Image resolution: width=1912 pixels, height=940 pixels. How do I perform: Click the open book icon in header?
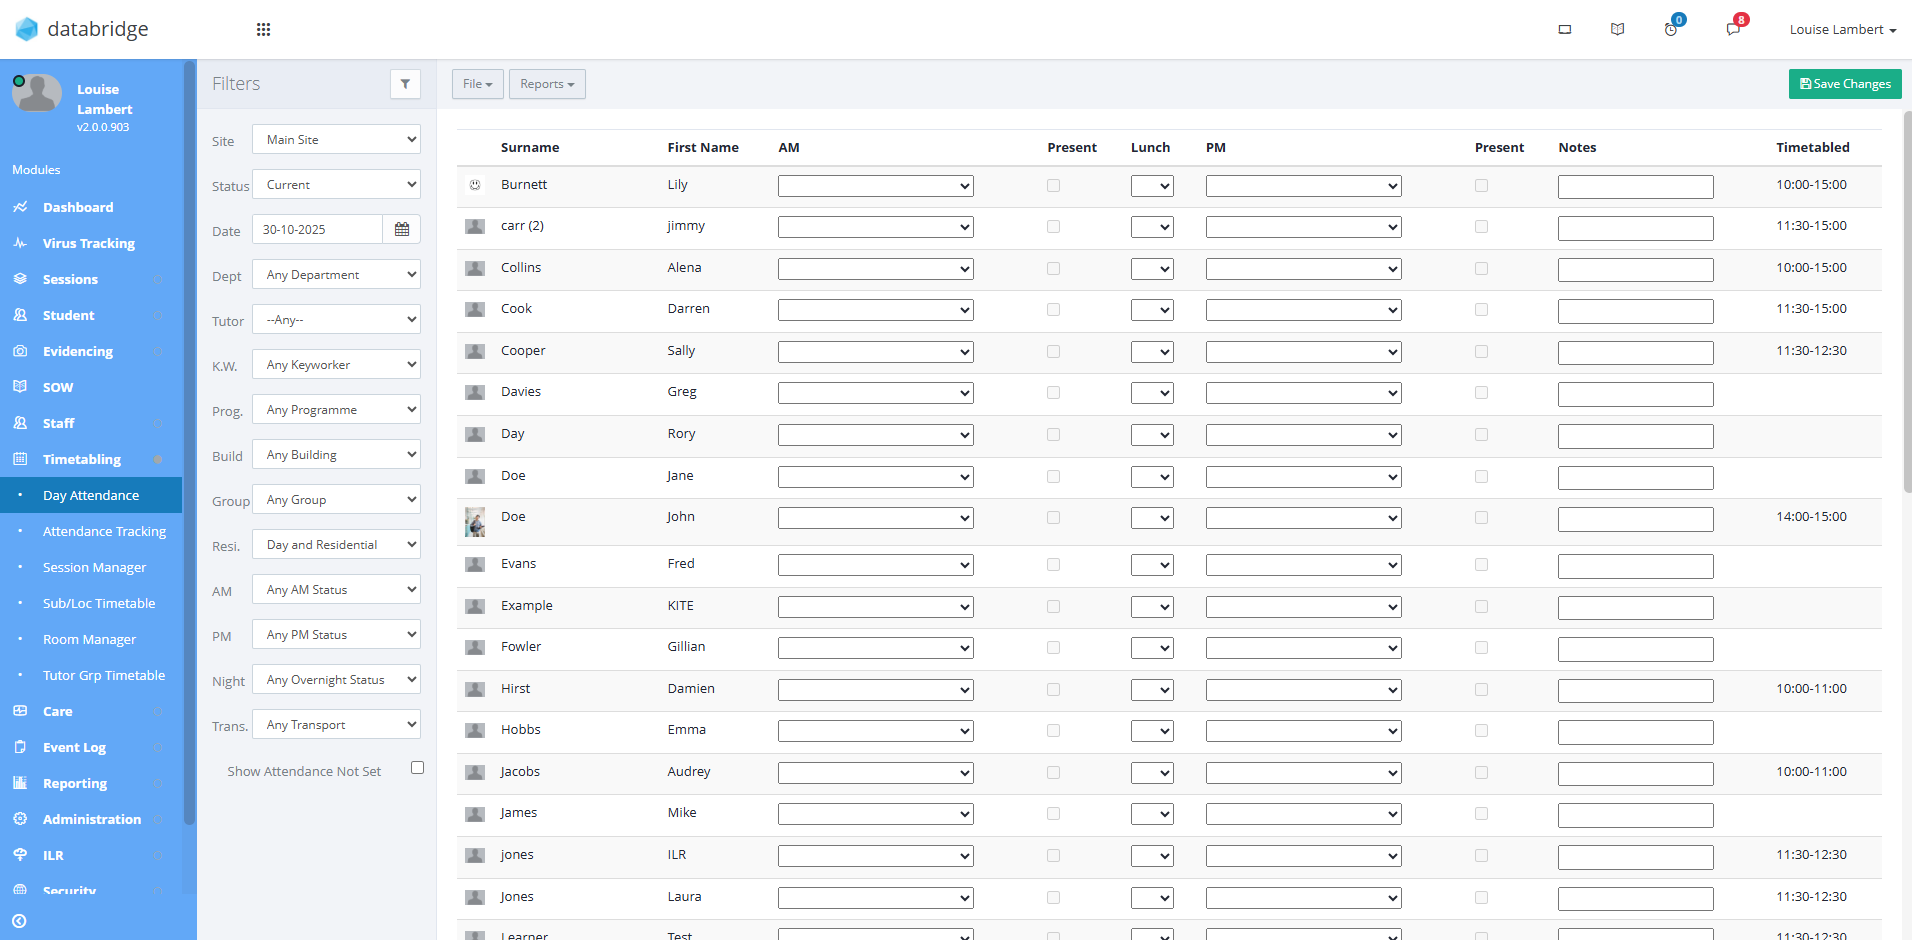[1617, 30]
